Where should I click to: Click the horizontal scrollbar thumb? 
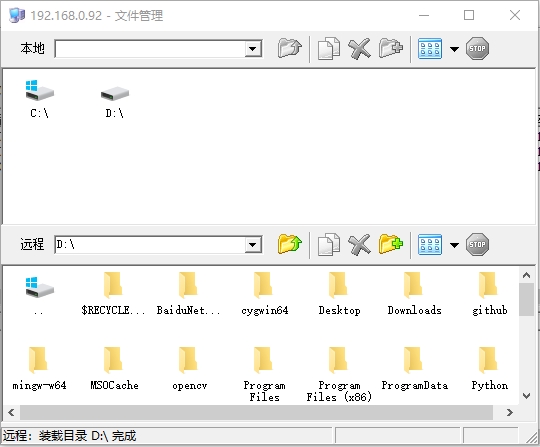257,412
